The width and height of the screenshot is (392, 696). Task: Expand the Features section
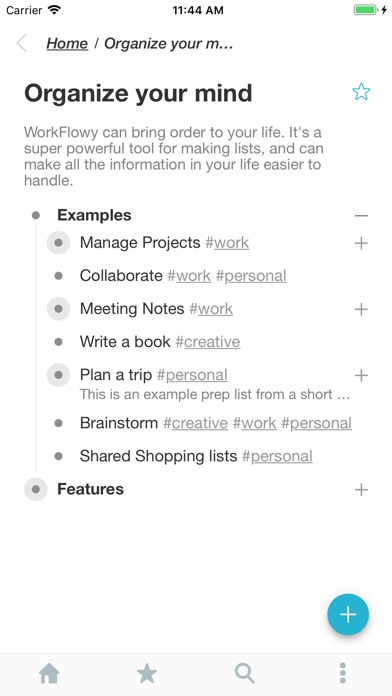361,490
